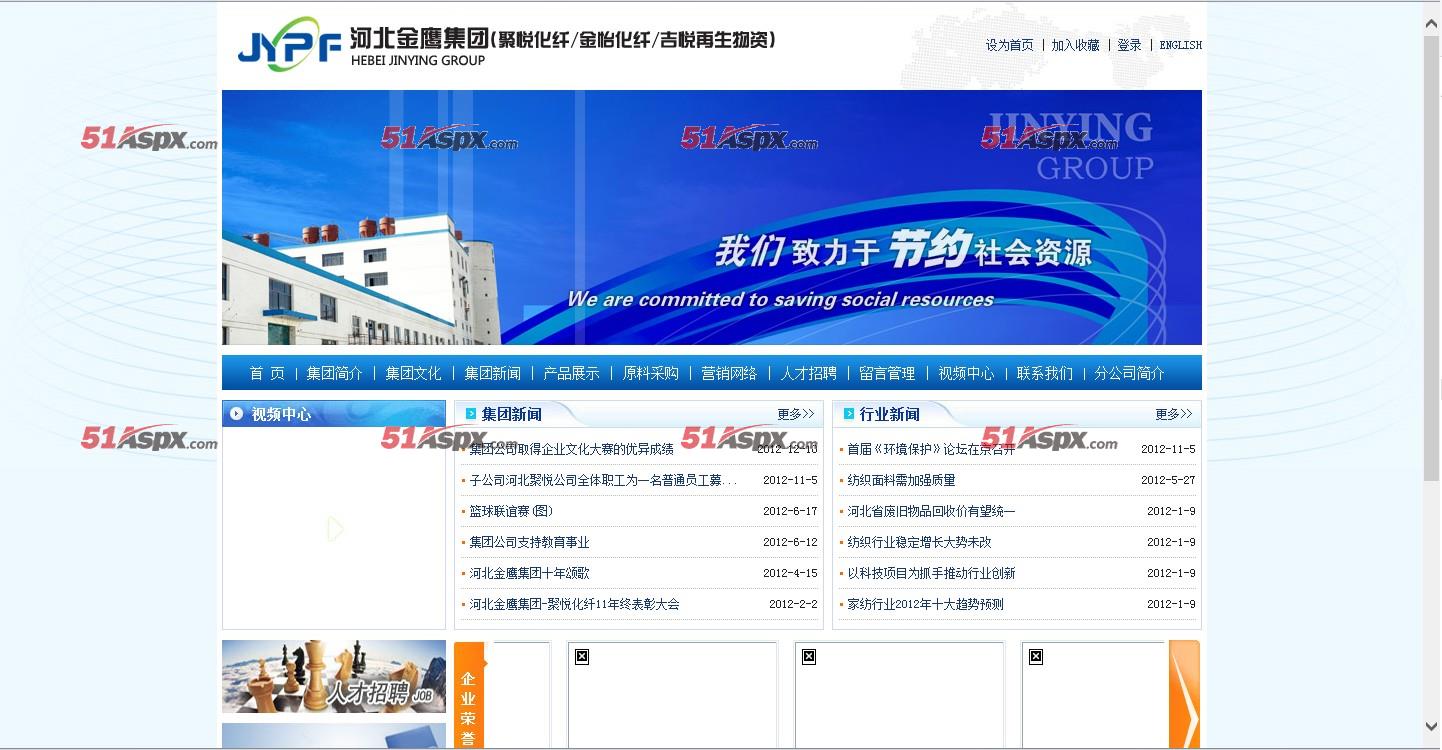Open news 以科技项目为抓手推动行业创新
The image size is (1442, 750).
click(931, 573)
